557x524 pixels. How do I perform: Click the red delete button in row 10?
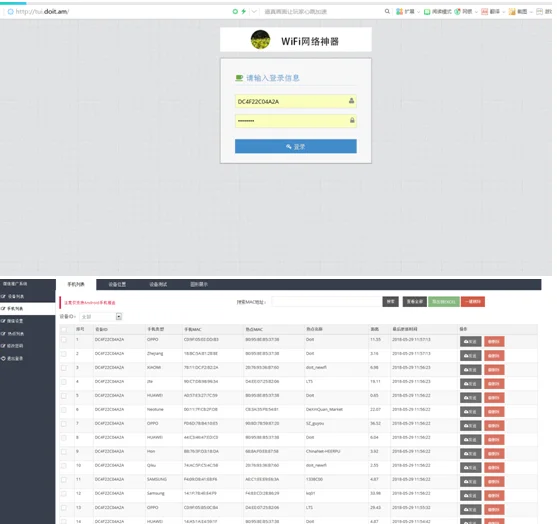(494, 468)
